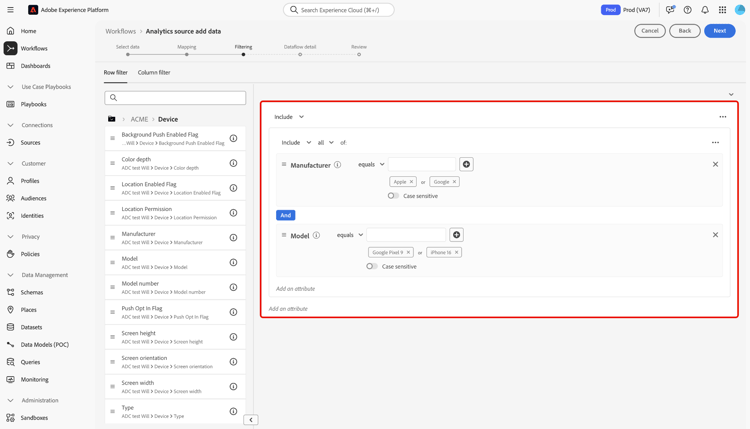Click the folder root breadcrumb icon
Viewport: 750px width, 429px height.
111,119
